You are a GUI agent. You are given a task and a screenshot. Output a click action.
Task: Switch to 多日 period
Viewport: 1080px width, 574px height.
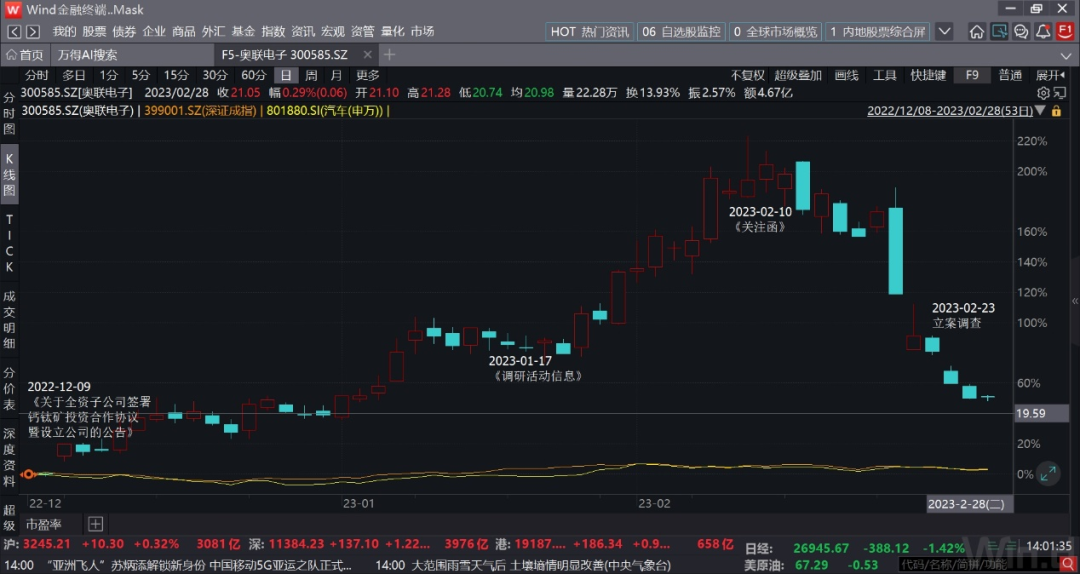pos(74,75)
